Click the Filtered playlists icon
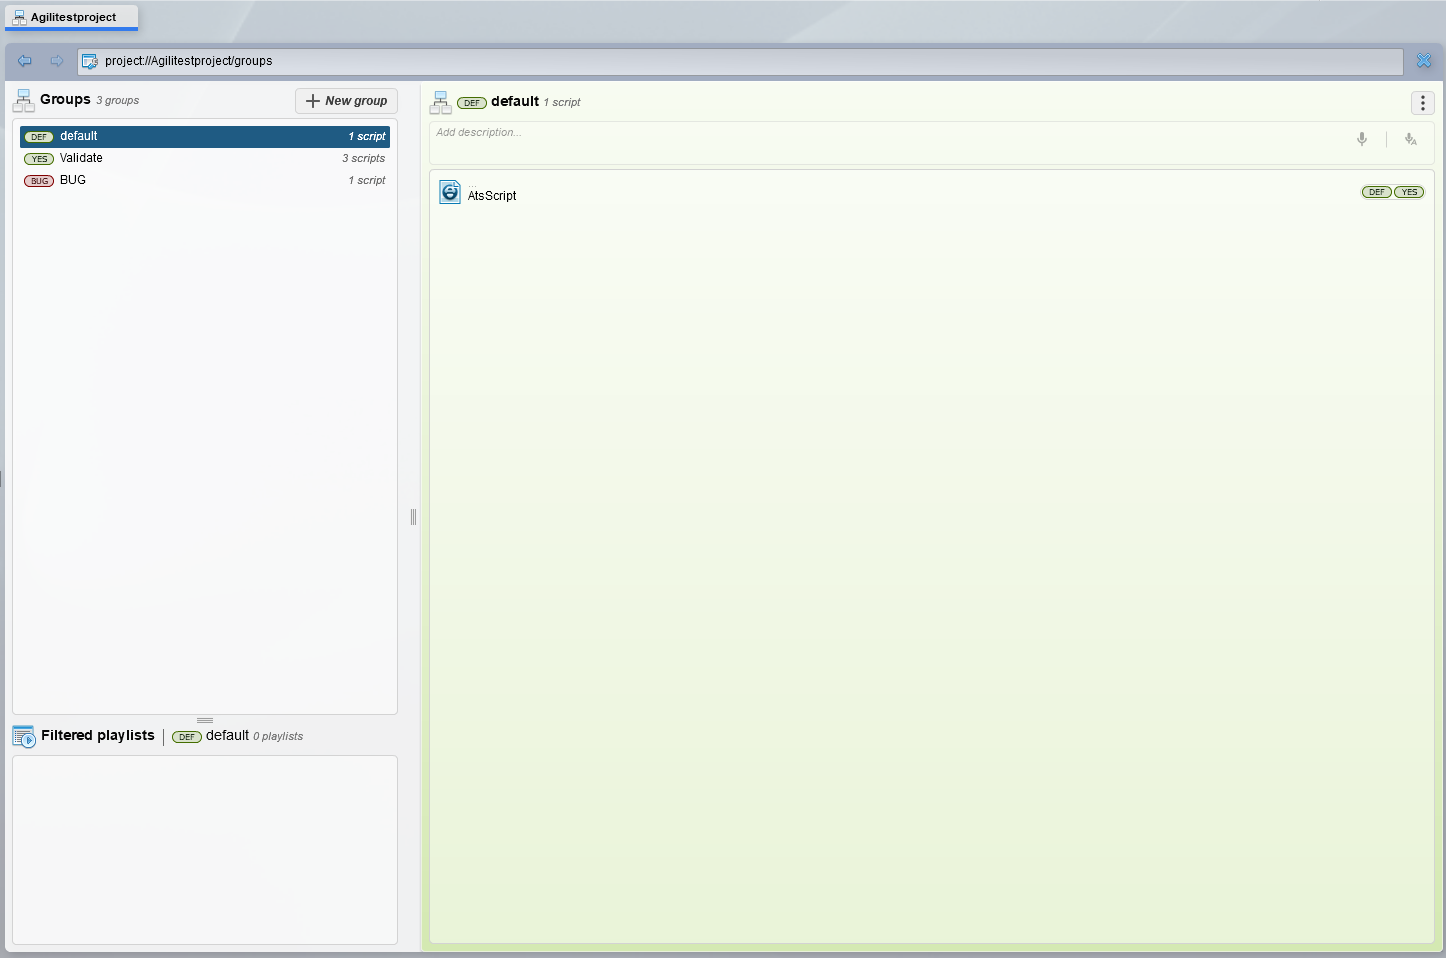 (24, 736)
